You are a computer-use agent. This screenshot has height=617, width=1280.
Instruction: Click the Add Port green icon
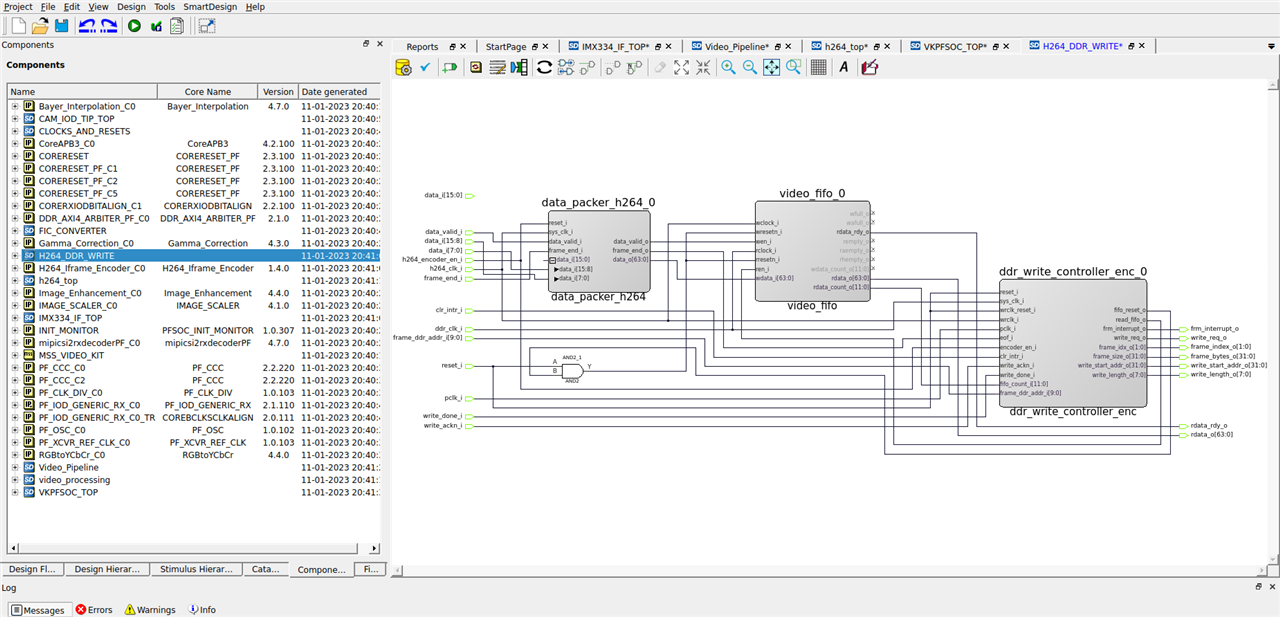click(449, 67)
